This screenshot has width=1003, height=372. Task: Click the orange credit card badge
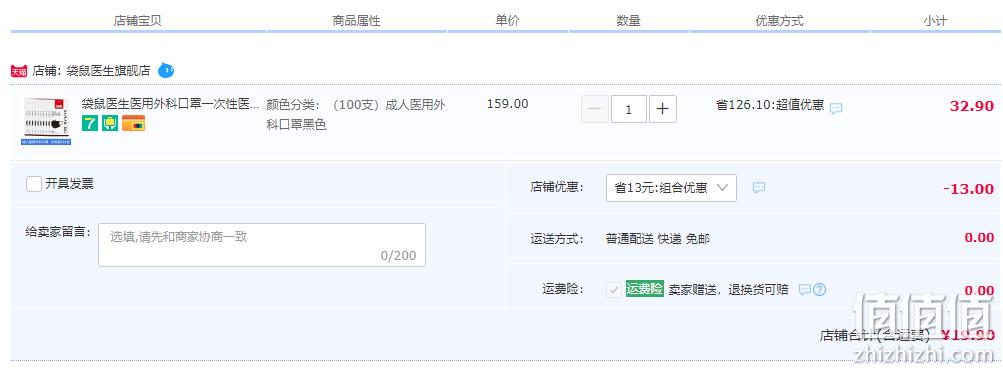click(134, 123)
